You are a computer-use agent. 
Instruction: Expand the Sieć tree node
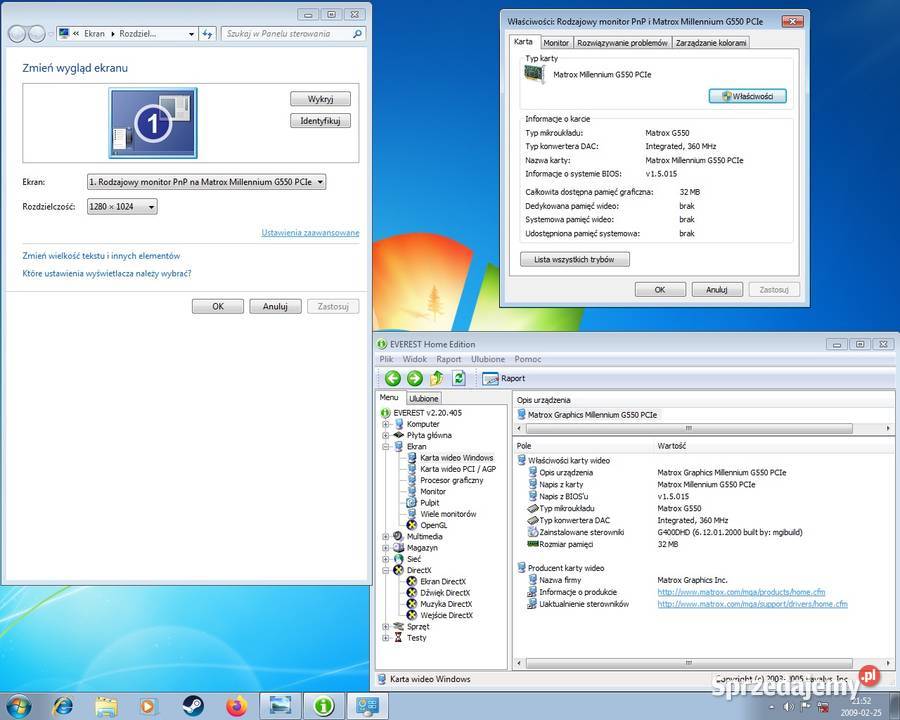pos(386,559)
